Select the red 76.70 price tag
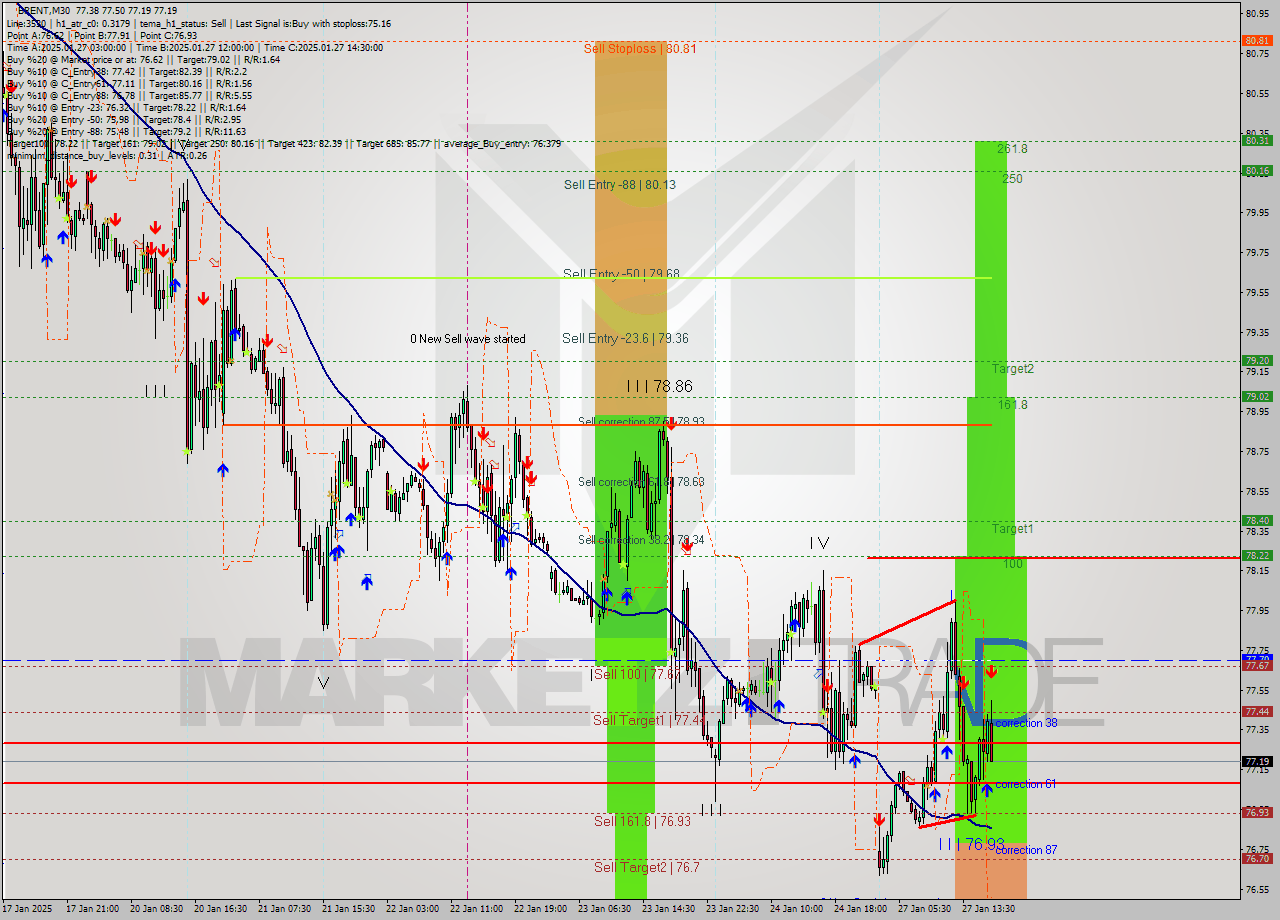Viewport: 1280px width, 920px height. pyautogui.click(x=1257, y=858)
